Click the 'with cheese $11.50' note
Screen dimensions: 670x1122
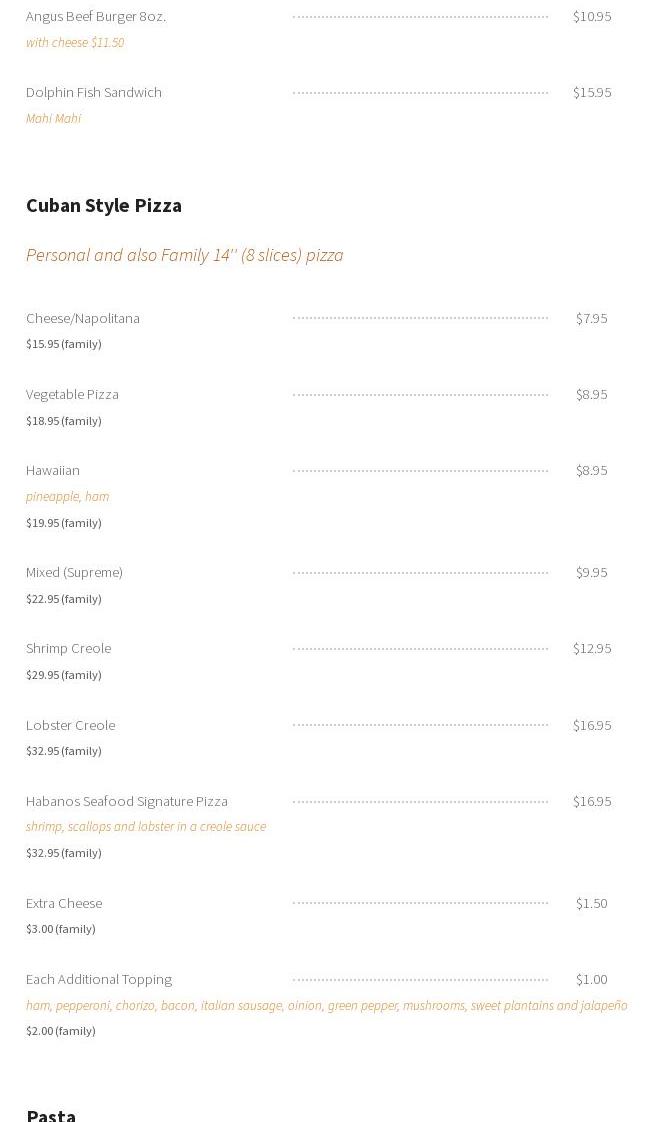(x=75, y=42)
